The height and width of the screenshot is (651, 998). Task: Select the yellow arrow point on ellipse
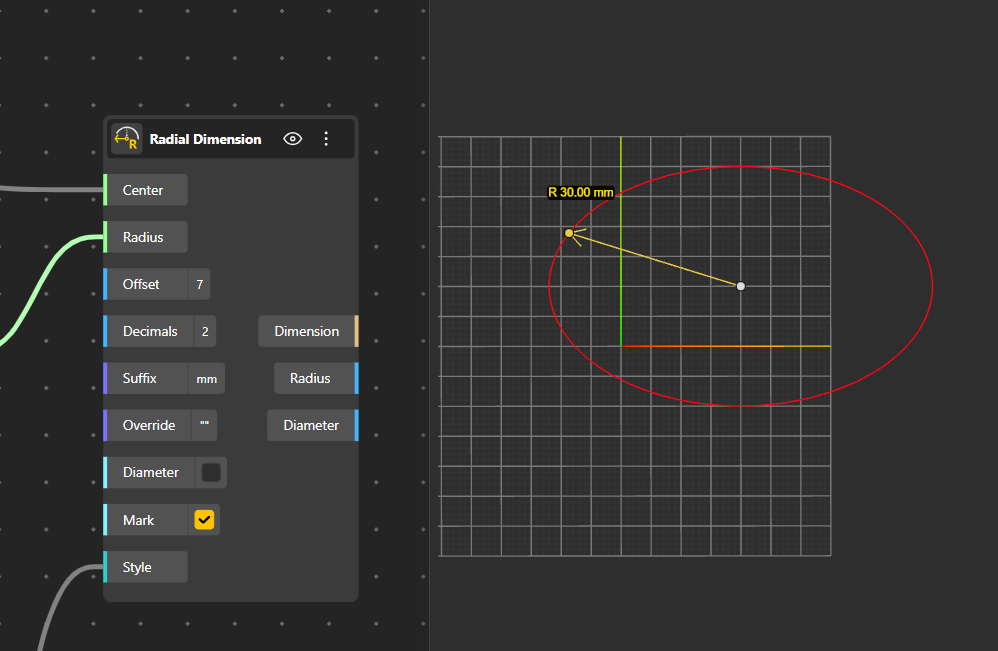tap(569, 233)
